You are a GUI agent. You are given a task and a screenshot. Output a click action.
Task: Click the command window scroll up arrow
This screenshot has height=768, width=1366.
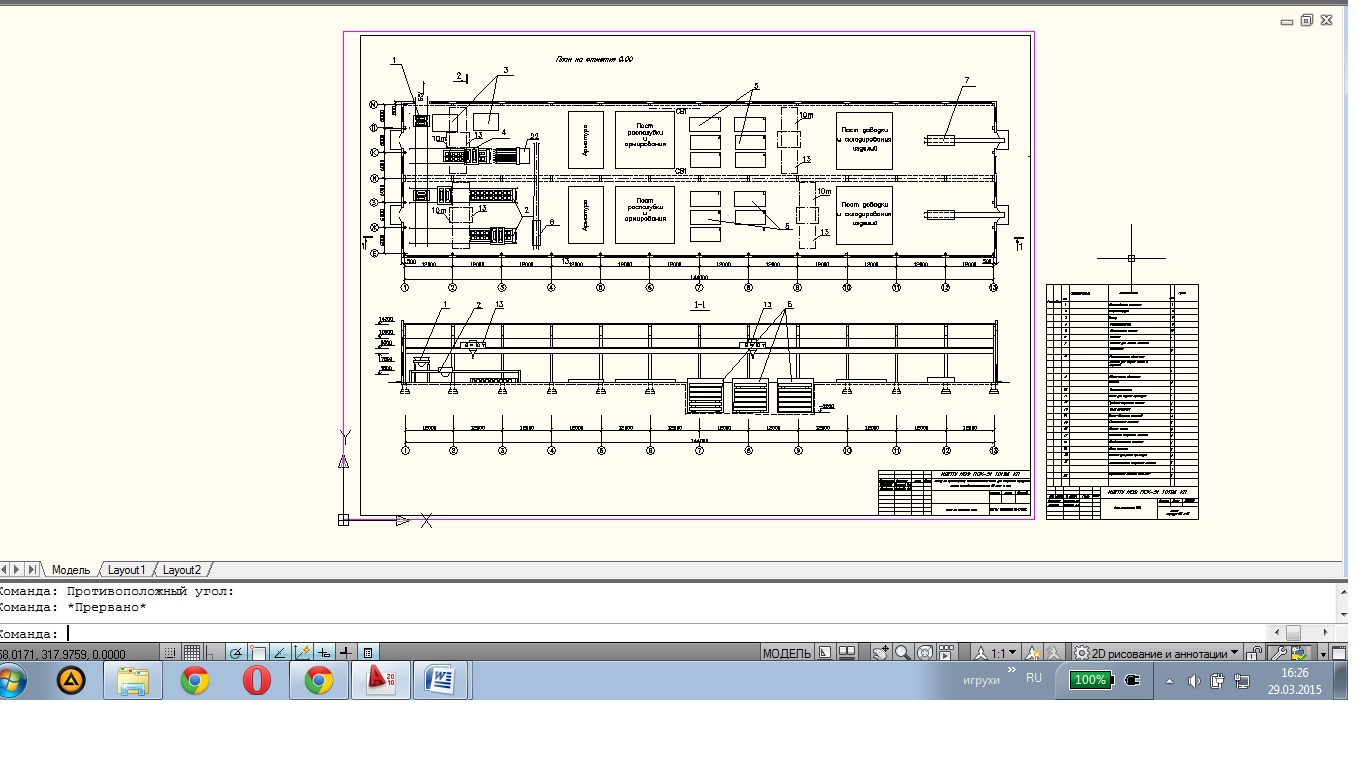[1341, 591]
